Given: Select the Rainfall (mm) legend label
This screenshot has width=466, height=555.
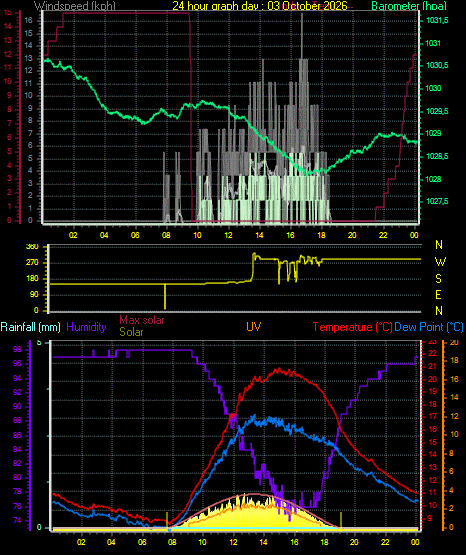Looking at the screenshot, I should [30, 327].
